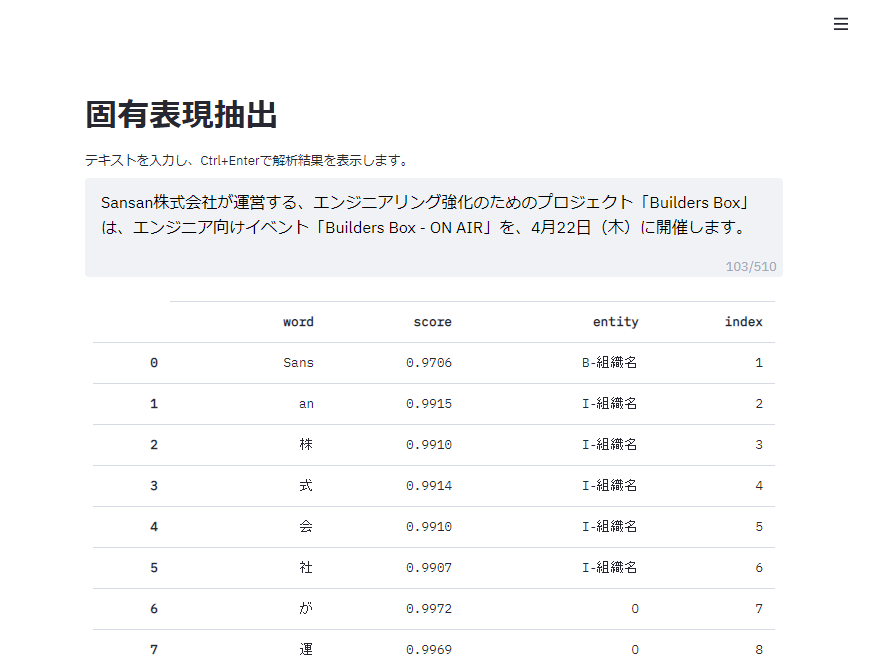
Task: Select the '社' word cell
Action: (x=306, y=568)
